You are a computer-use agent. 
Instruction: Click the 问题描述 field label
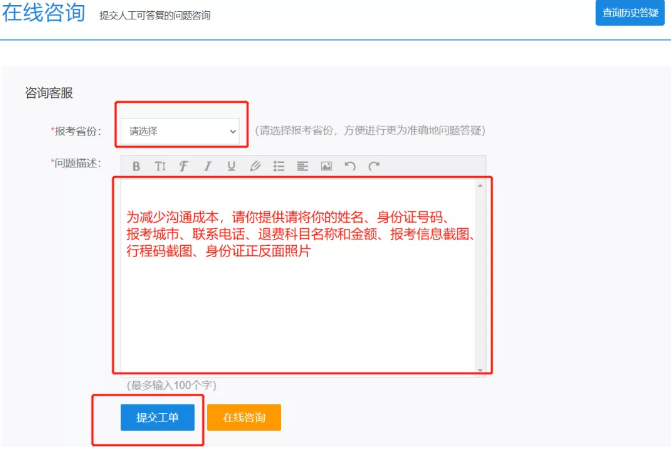pyautogui.click(x=76, y=163)
